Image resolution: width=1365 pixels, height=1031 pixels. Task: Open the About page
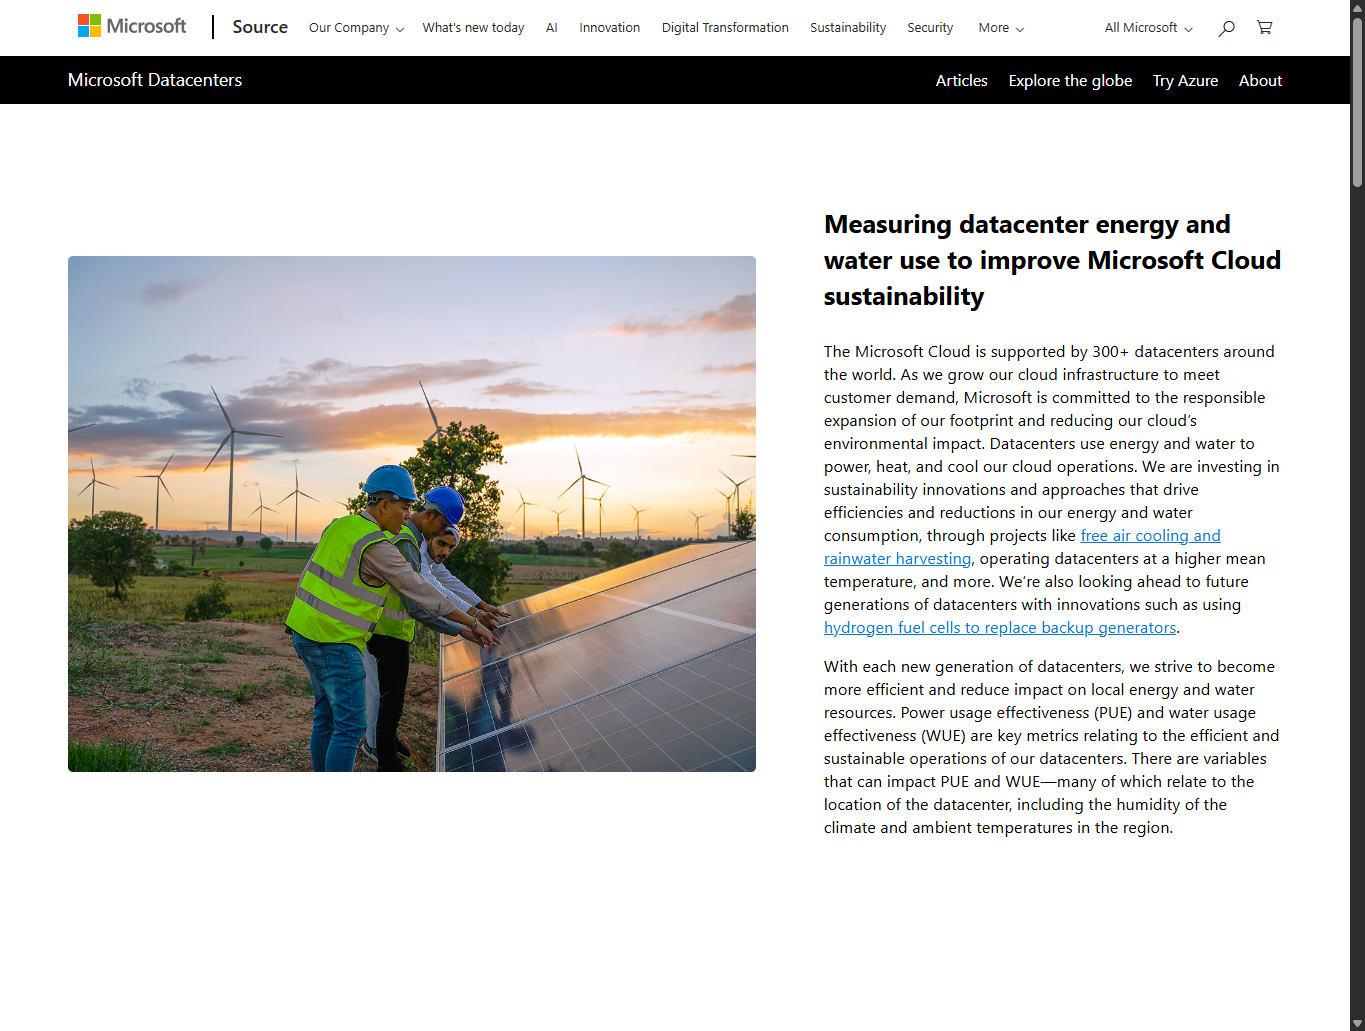click(x=1260, y=81)
